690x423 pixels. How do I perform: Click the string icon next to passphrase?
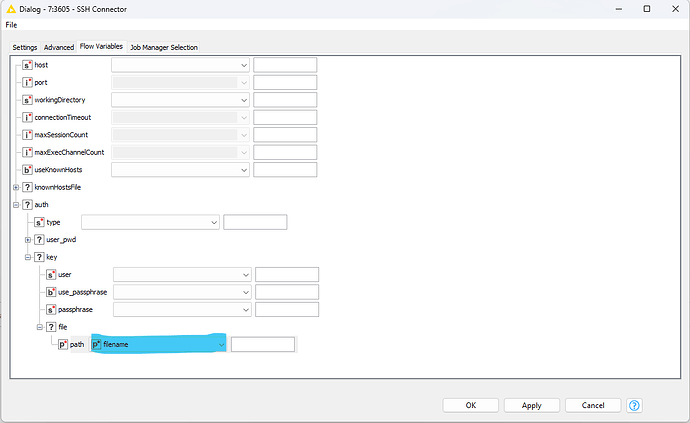[x=52, y=310]
